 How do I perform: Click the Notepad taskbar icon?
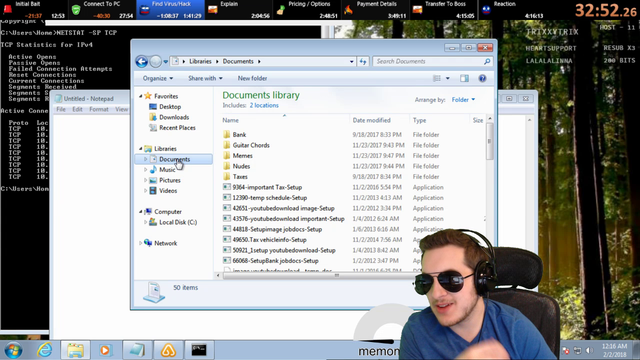pos(137,351)
